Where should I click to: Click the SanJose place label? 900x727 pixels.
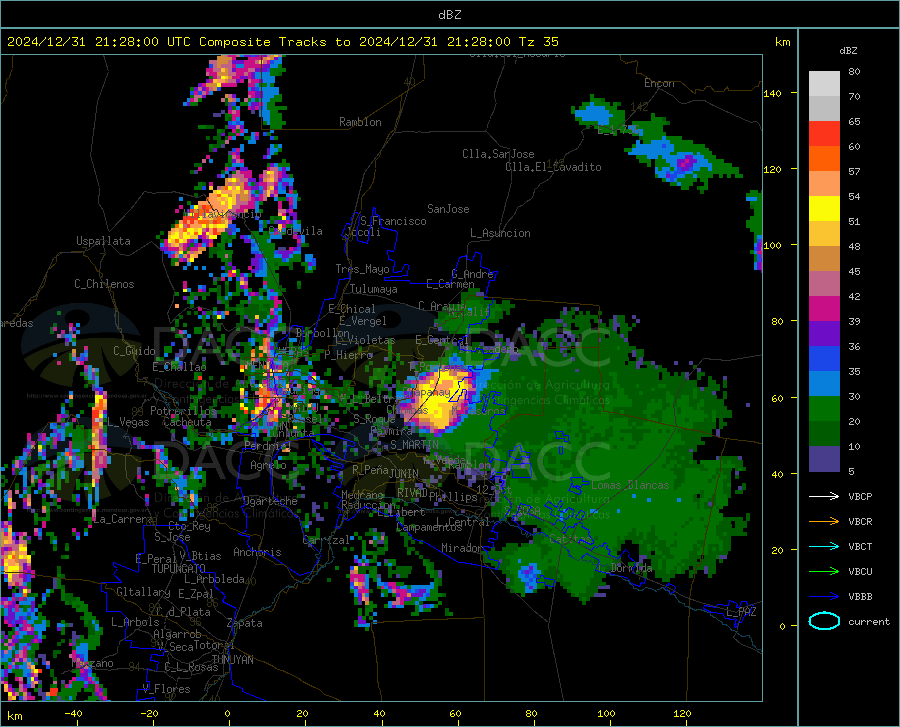448,209
